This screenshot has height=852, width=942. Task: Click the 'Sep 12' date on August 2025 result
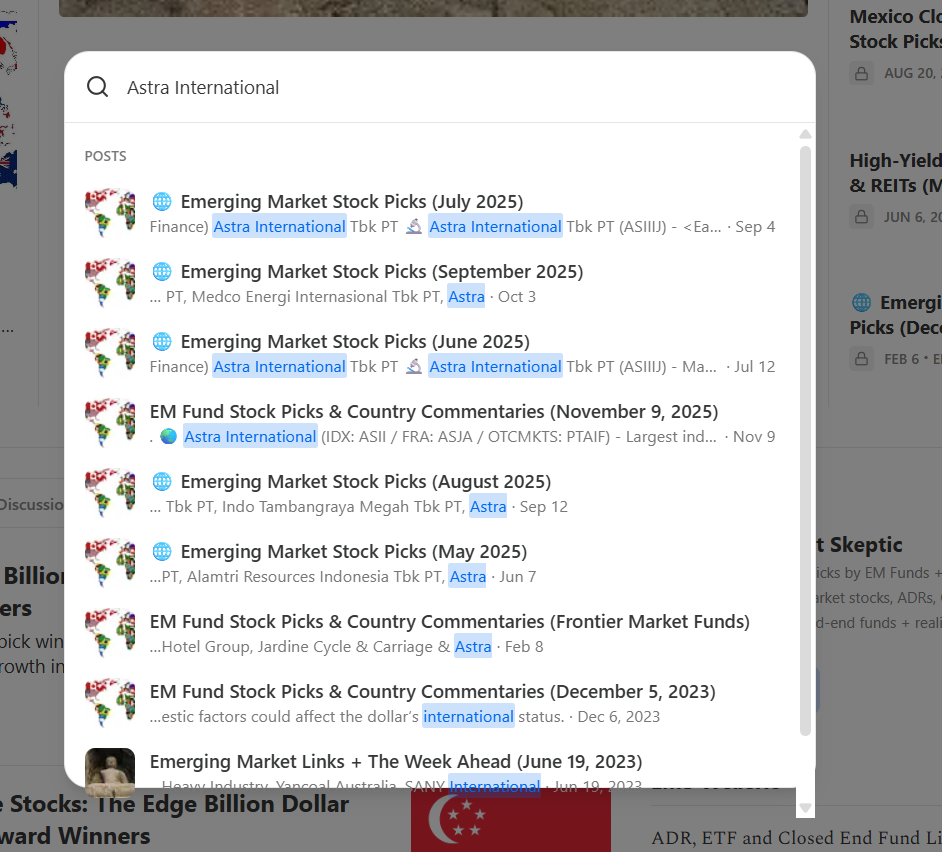[x=544, y=507]
